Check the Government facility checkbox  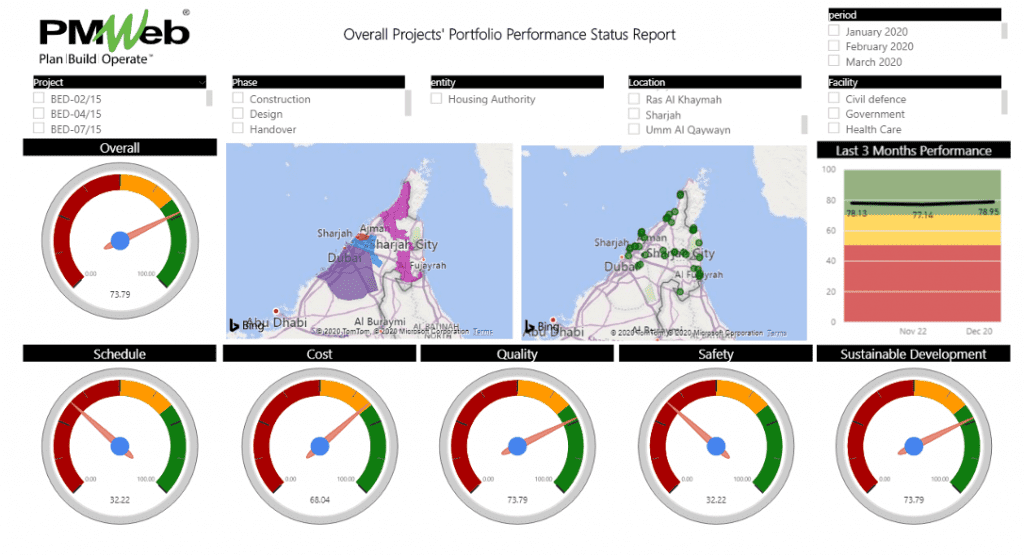[833, 113]
